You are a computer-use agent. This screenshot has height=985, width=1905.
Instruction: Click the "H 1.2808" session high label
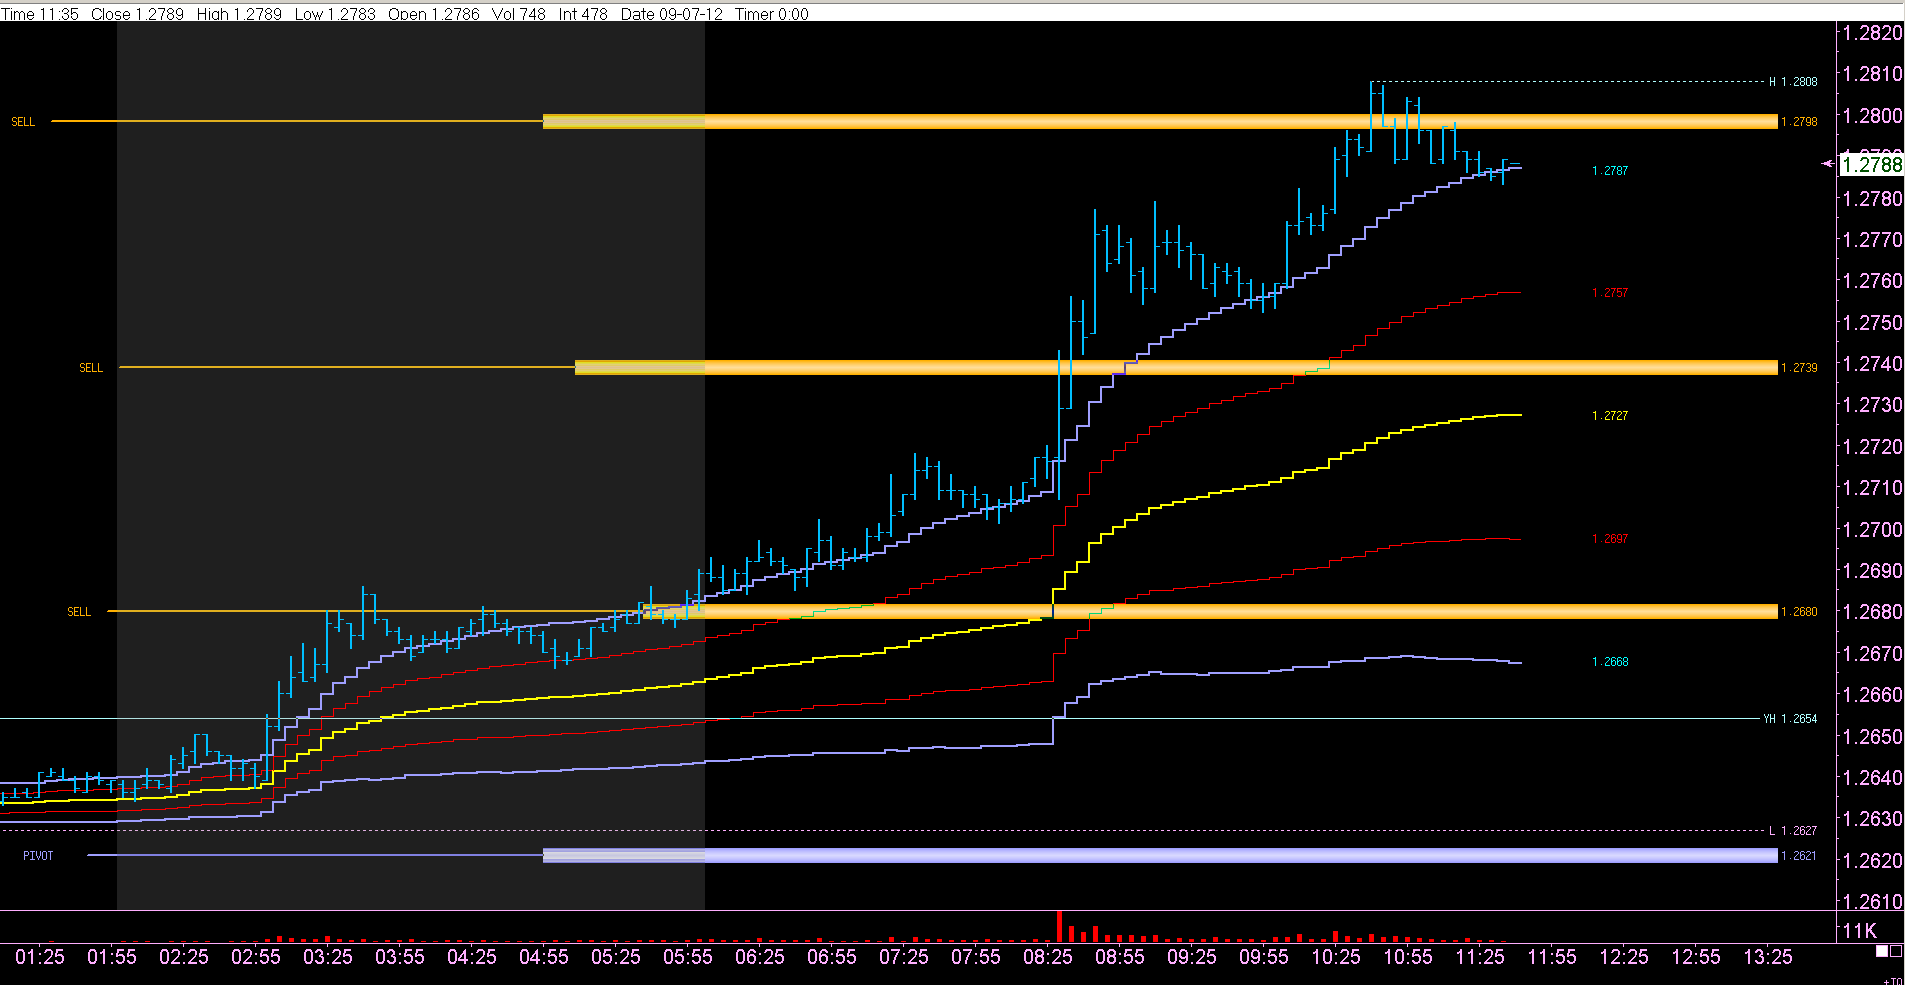(1793, 82)
